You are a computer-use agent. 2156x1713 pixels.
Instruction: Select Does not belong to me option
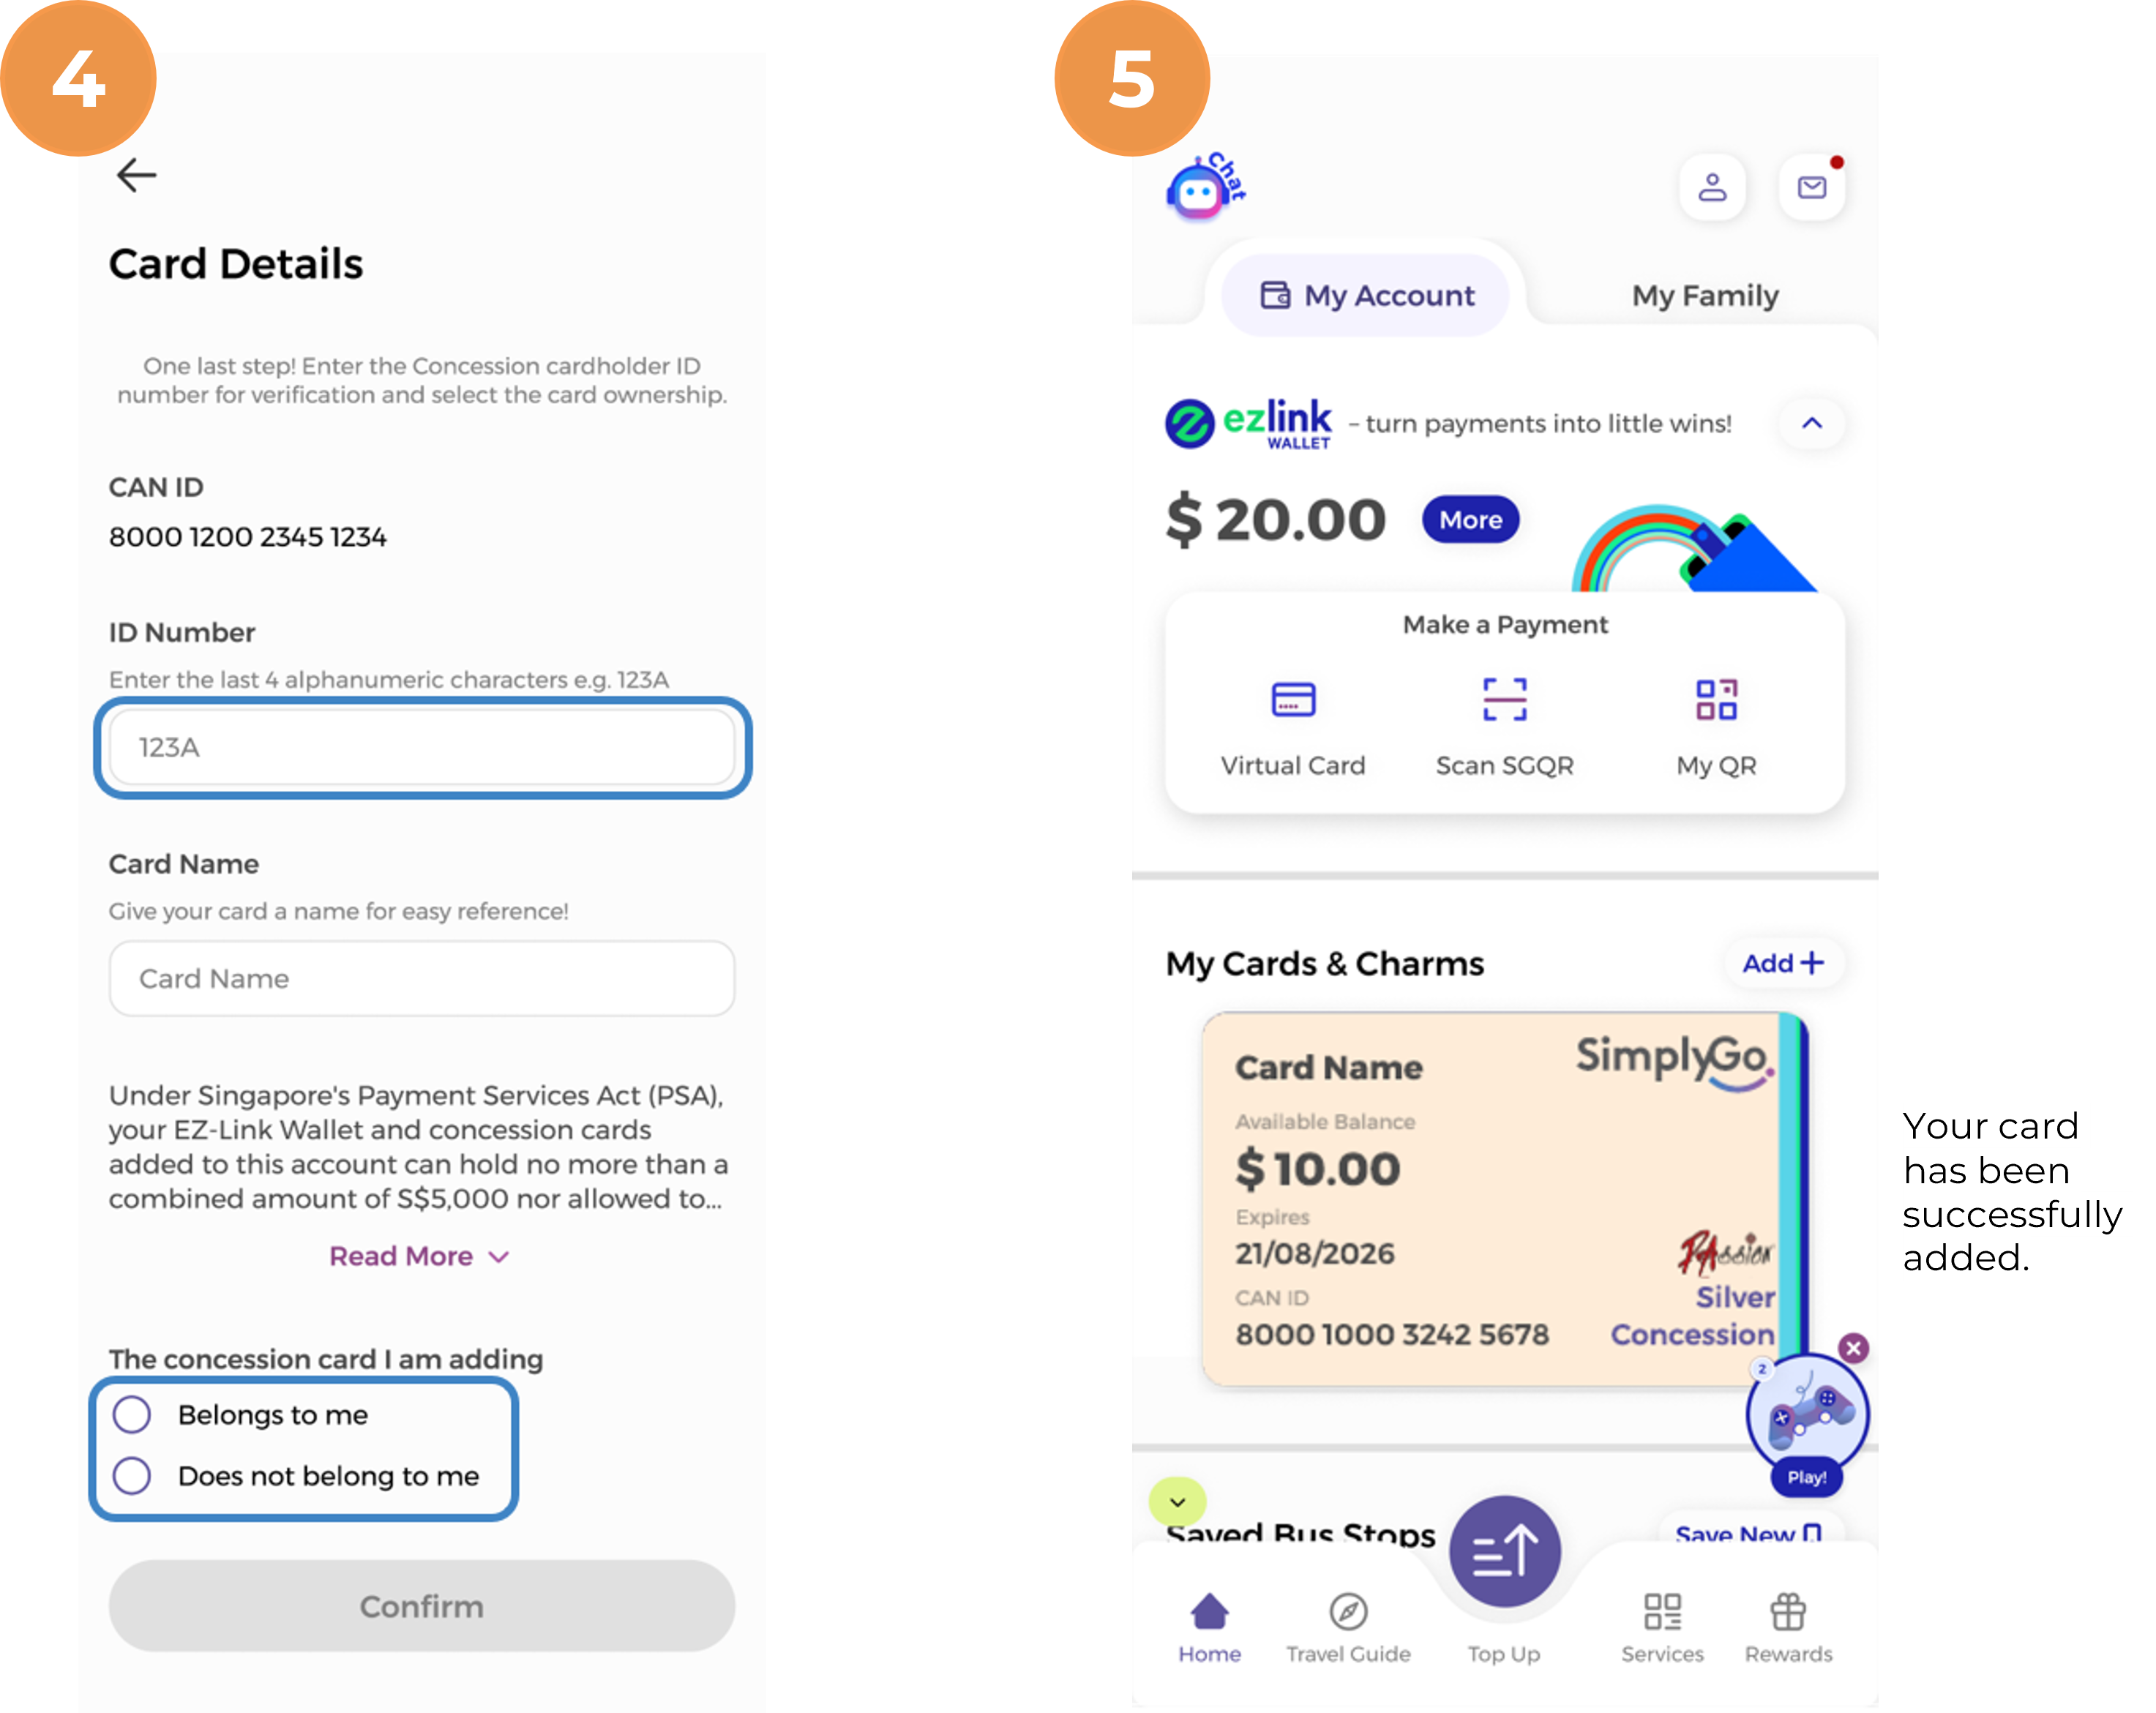coord(132,1476)
